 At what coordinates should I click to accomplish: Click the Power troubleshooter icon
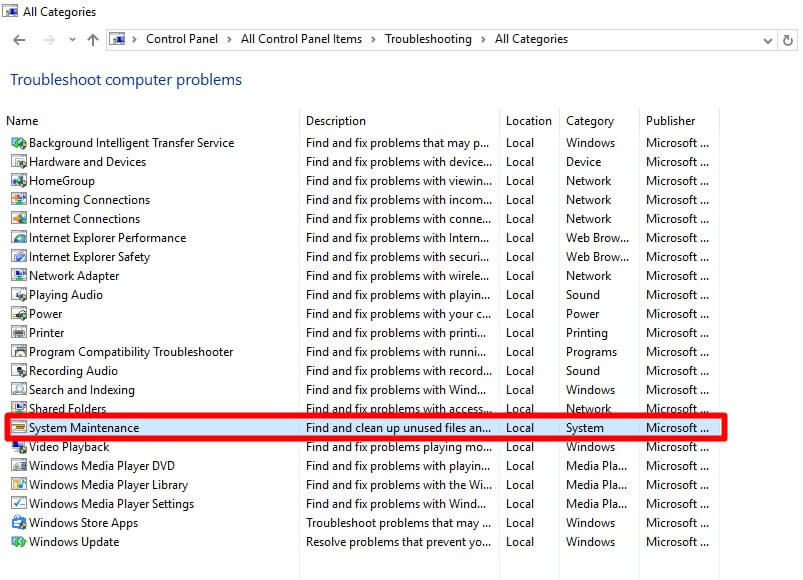(x=19, y=314)
